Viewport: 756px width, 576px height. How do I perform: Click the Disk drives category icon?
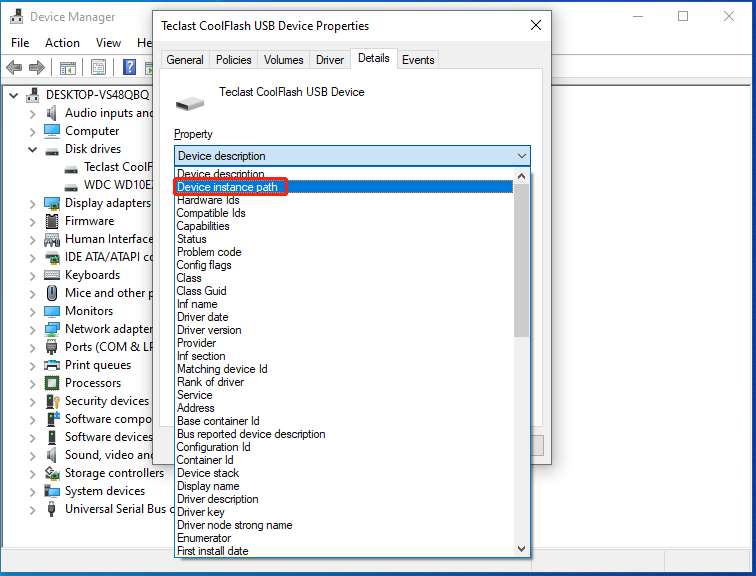[x=52, y=151]
